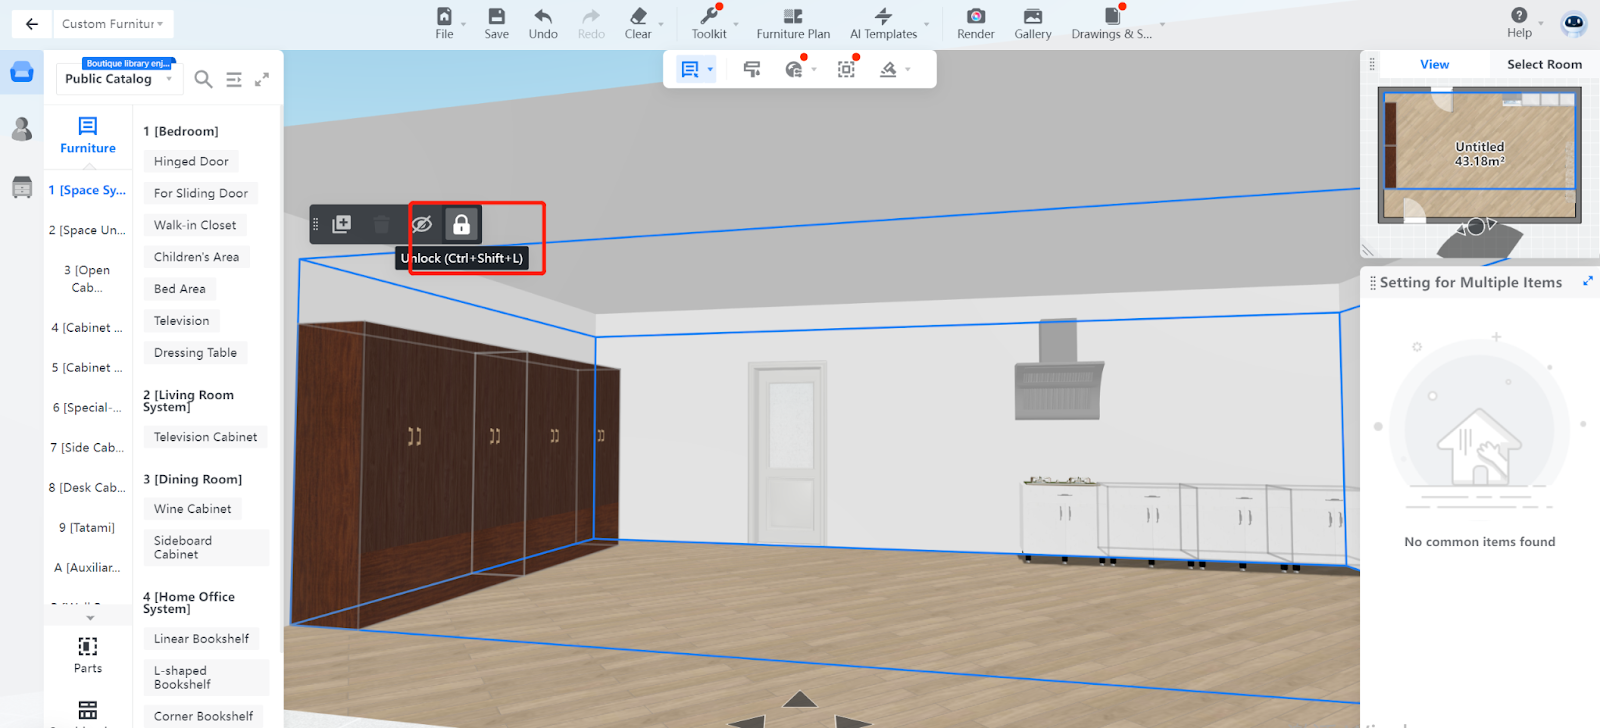Expand the catalog panel to full size
The image size is (1600, 728).
tap(262, 79)
